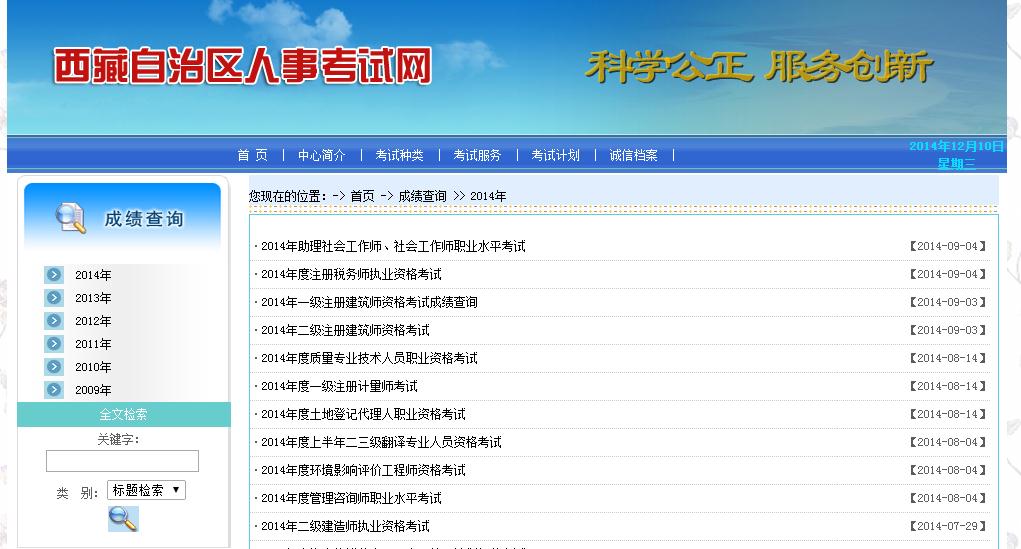
Task: Open the 标题检索 category dropdown
Action: pos(146,490)
